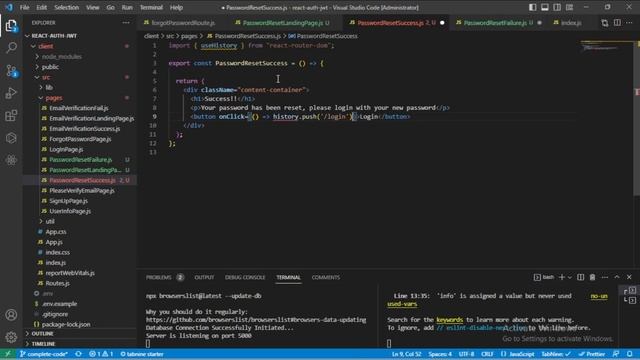Open the Run and Debug view
The image size is (640, 360).
11,93
